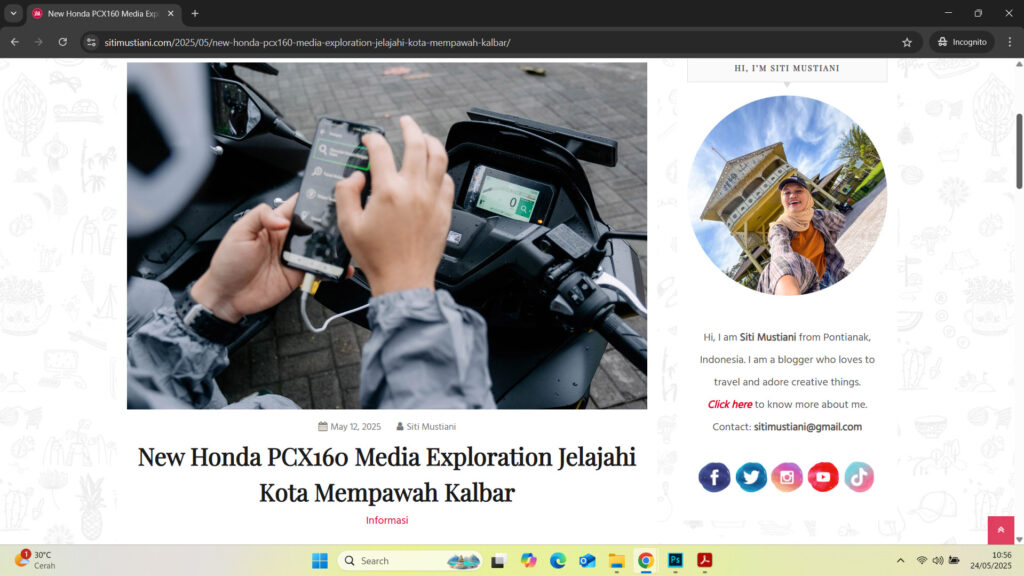Click Siti Mustiani's circular profile photo
Viewport: 1024px width, 576px height.
787,195
